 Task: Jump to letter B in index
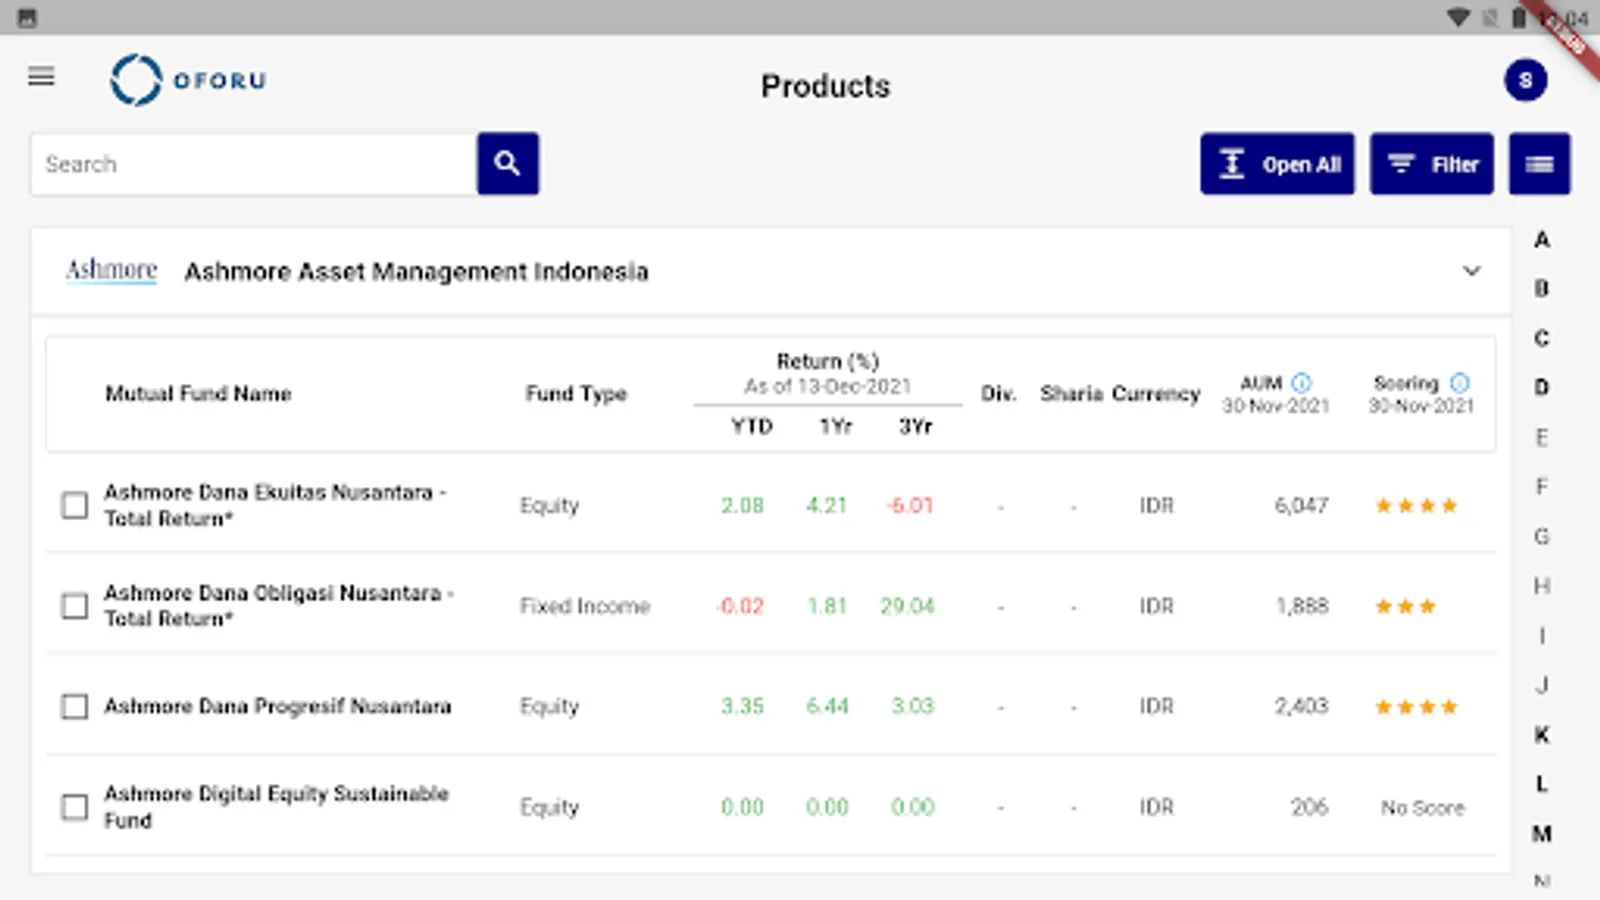(1542, 289)
